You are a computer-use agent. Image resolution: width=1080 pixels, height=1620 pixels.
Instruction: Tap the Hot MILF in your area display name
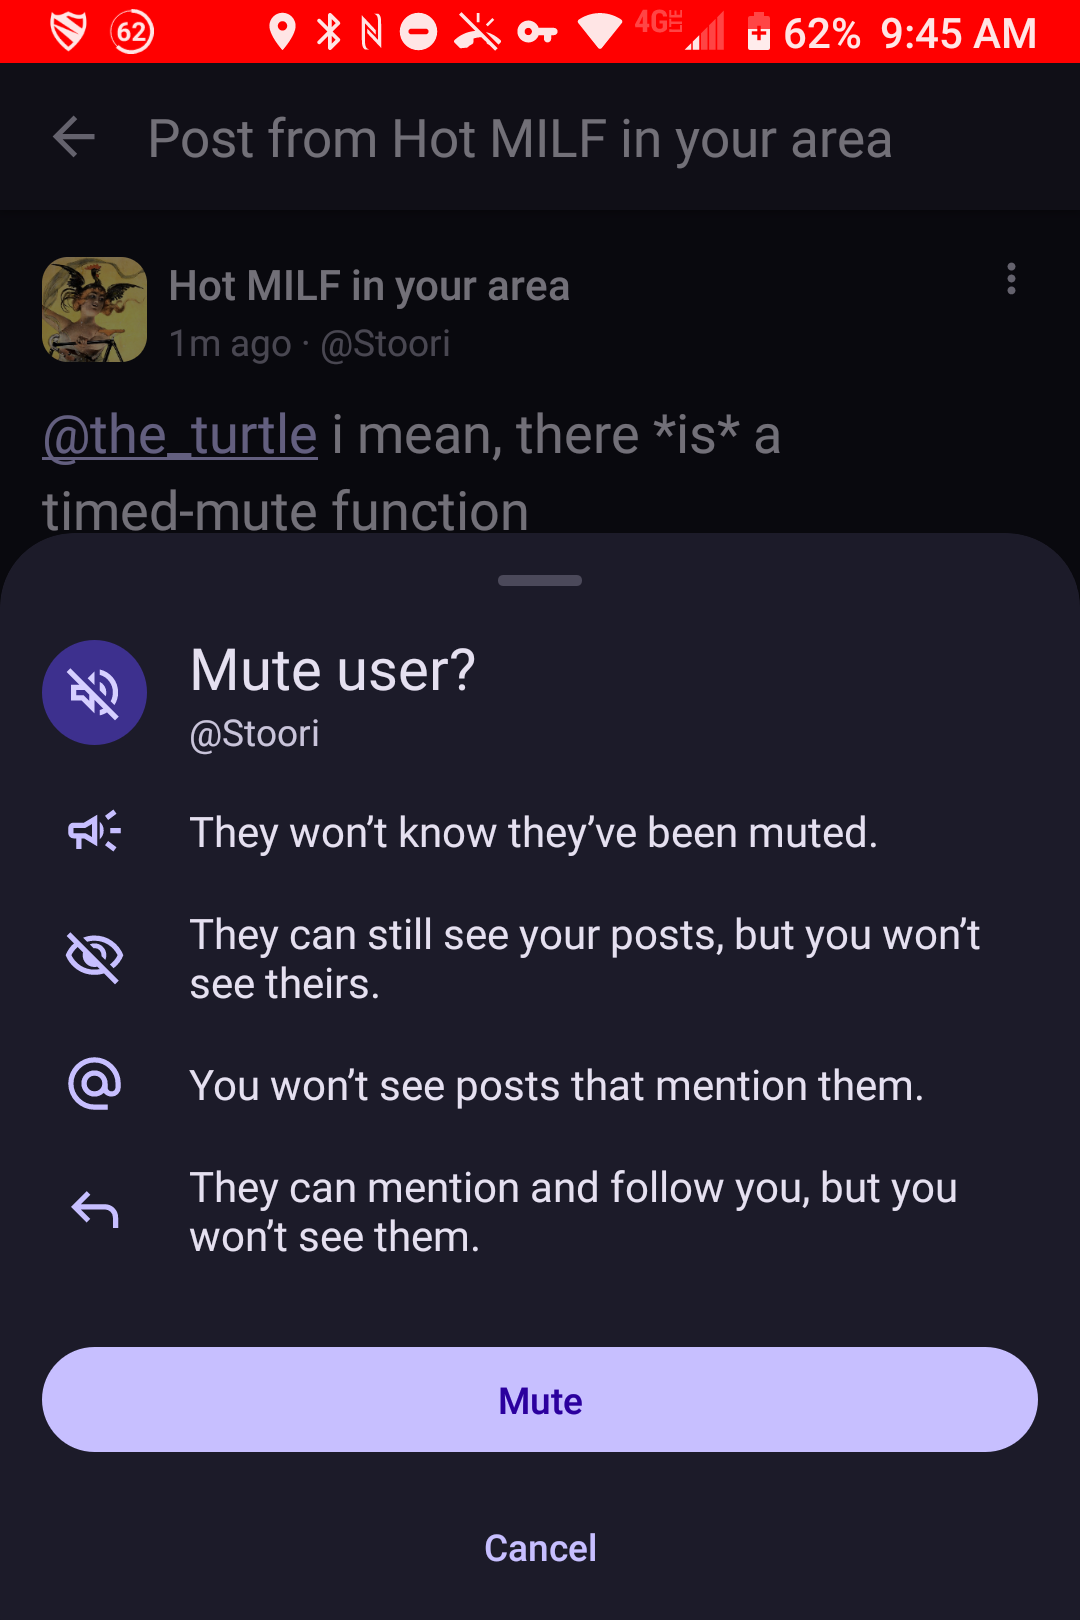coord(369,287)
